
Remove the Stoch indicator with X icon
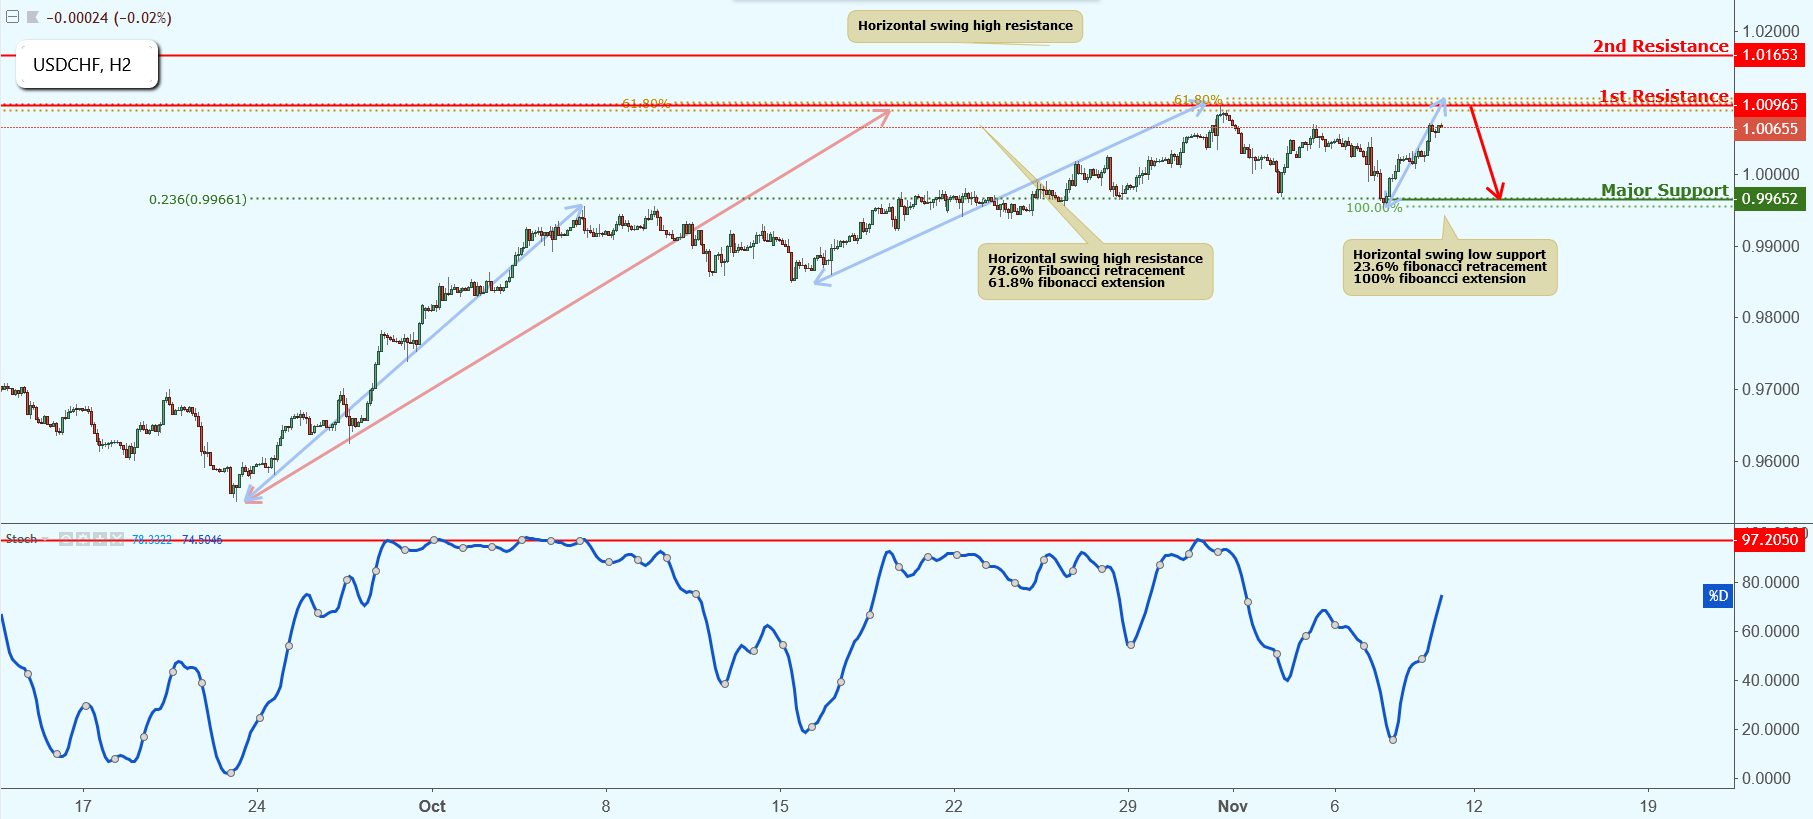(117, 539)
